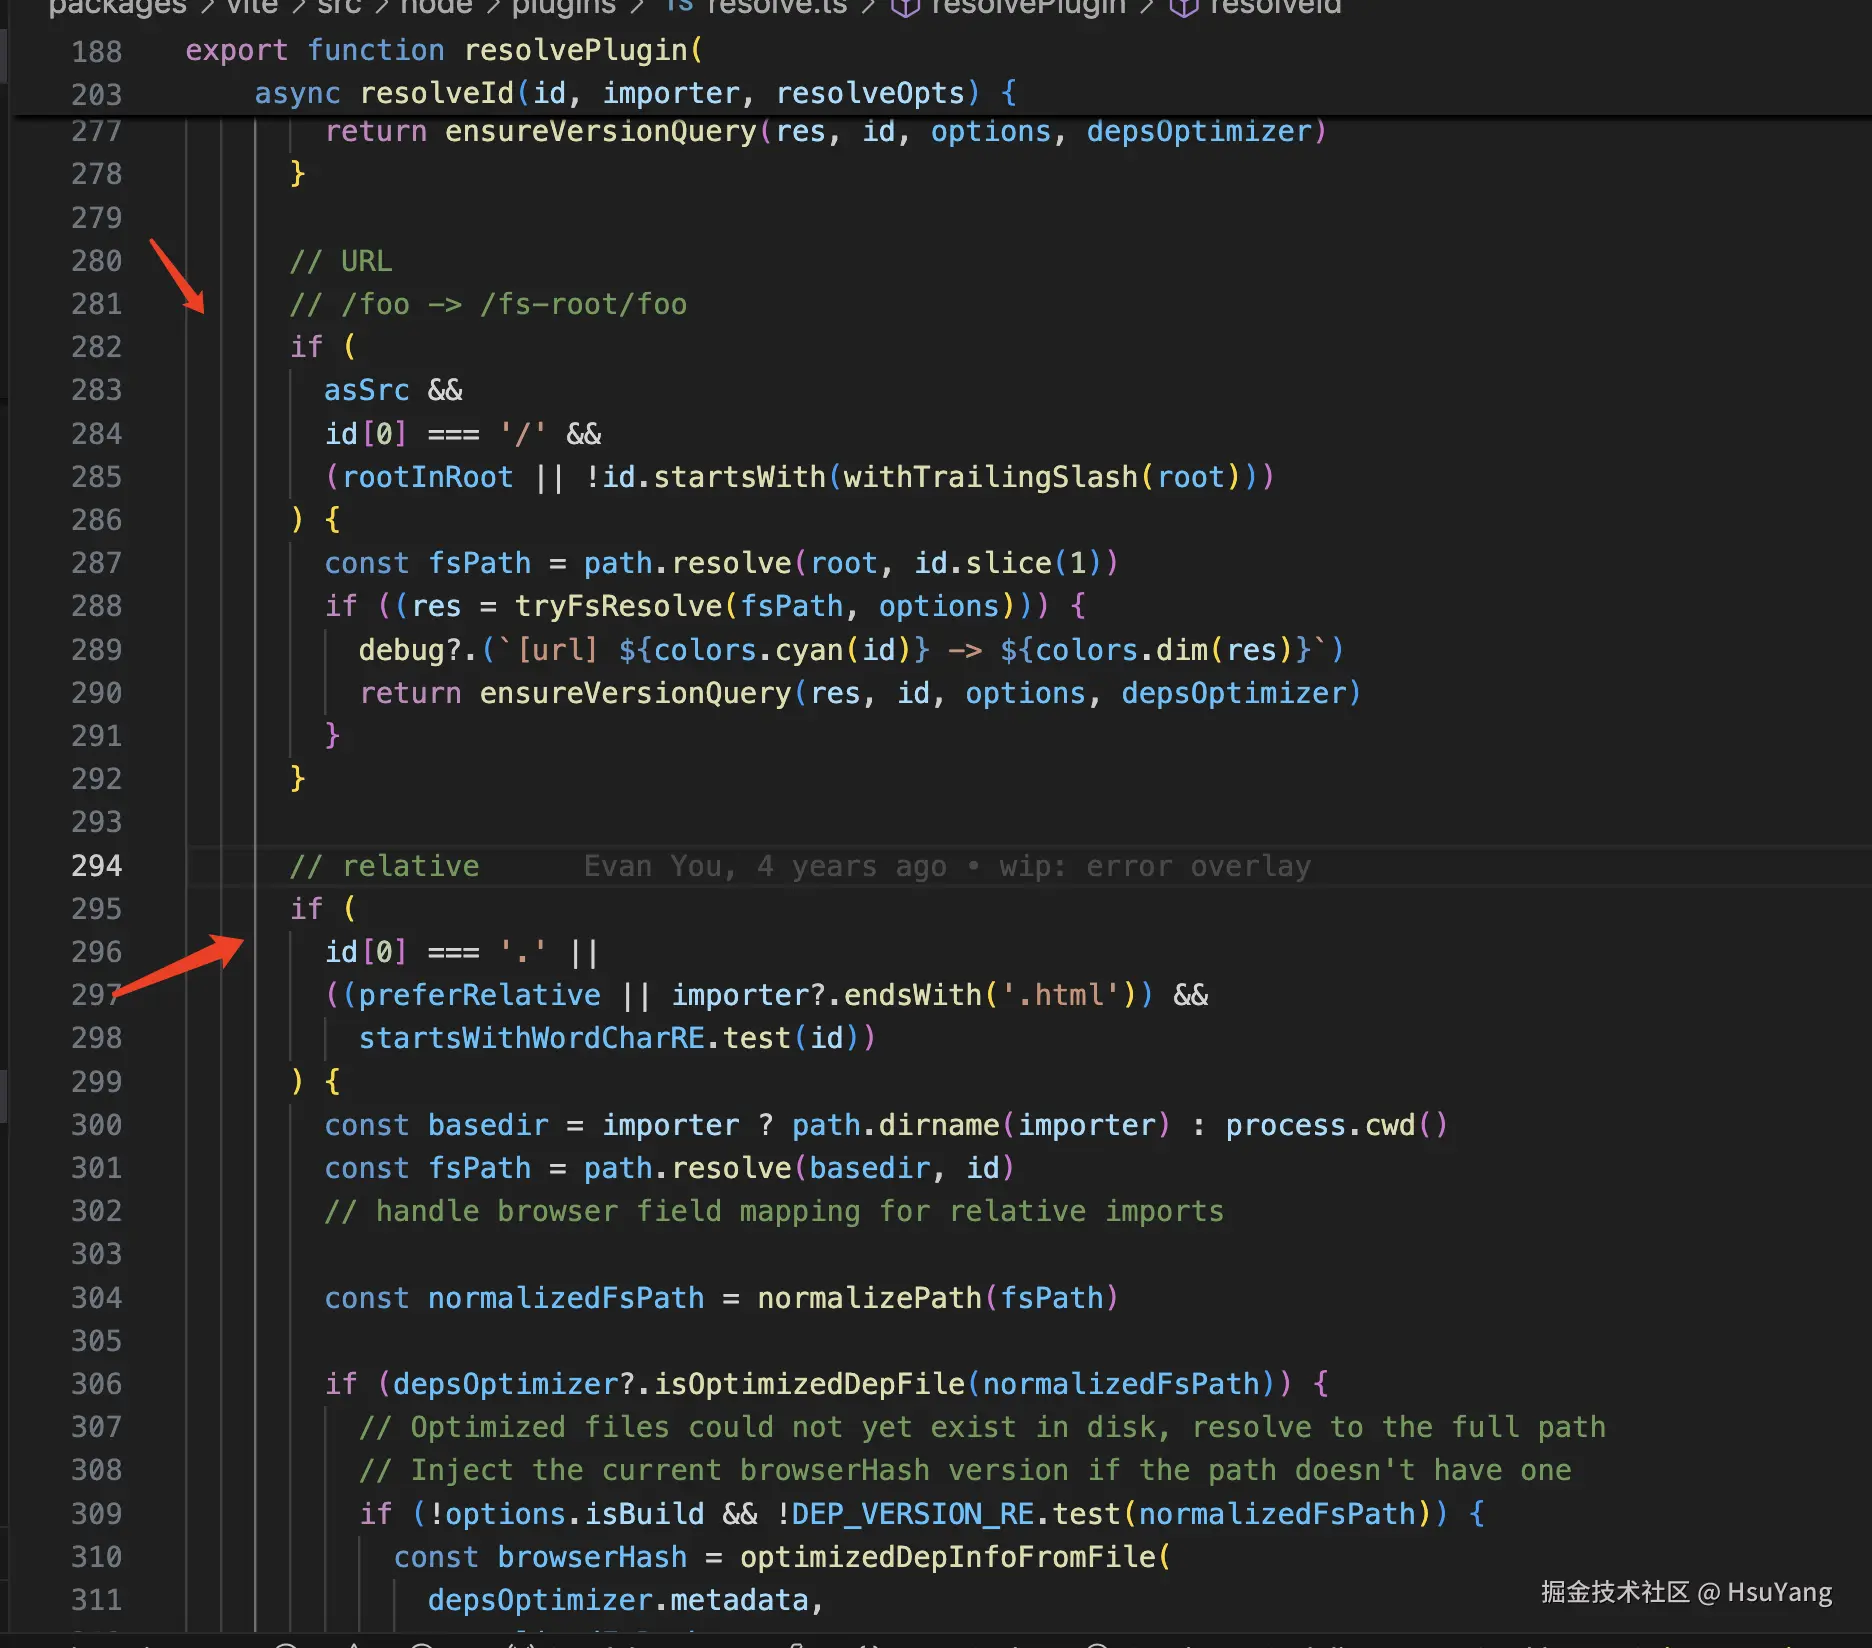Click 'withTrailingSlash' on line 285

(991, 477)
